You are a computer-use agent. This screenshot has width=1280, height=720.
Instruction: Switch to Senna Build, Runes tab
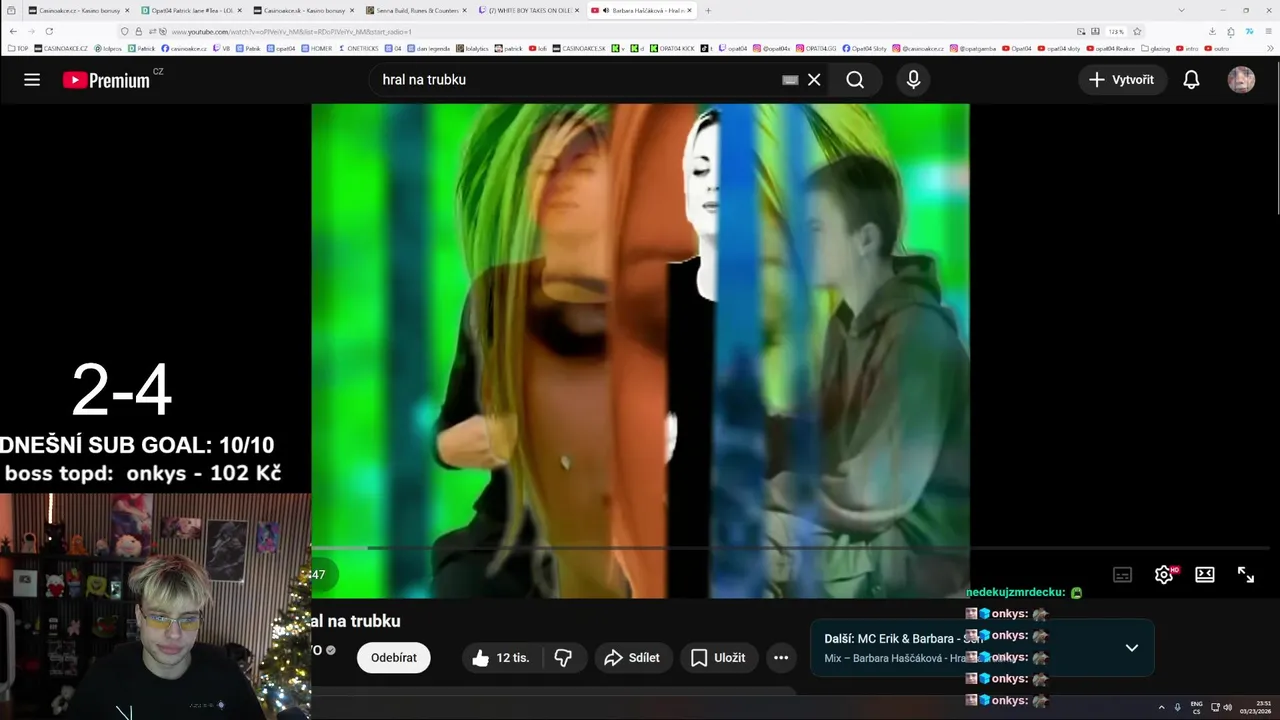point(416,10)
